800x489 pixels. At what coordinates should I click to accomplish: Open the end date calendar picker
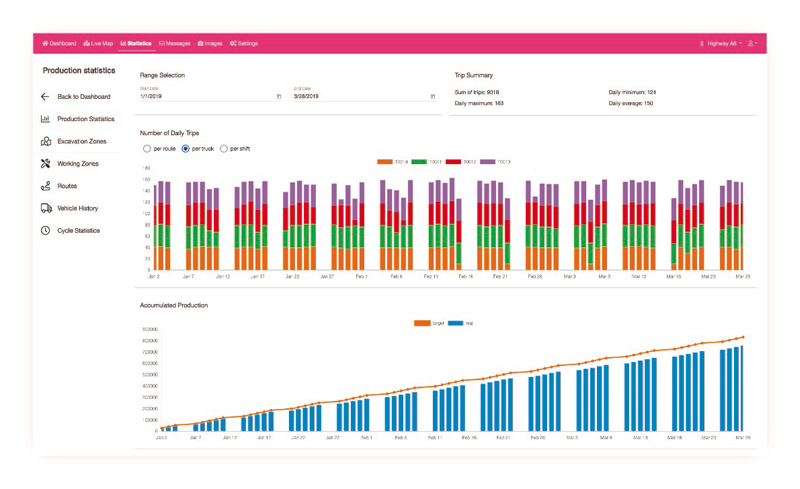click(x=432, y=97)
